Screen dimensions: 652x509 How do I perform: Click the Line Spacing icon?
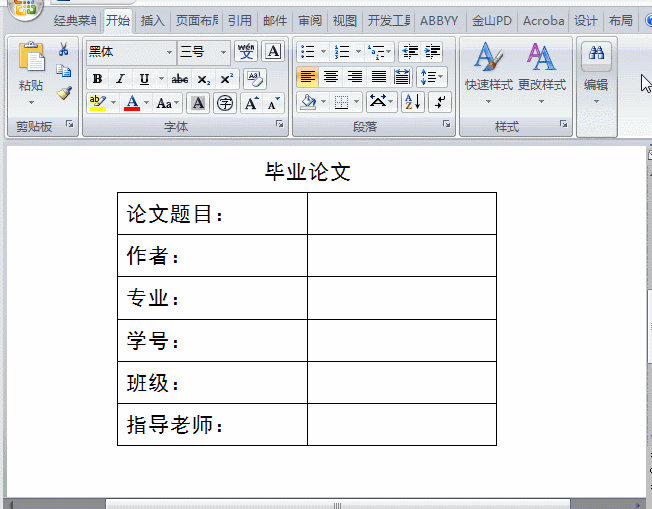coord(428,77)
